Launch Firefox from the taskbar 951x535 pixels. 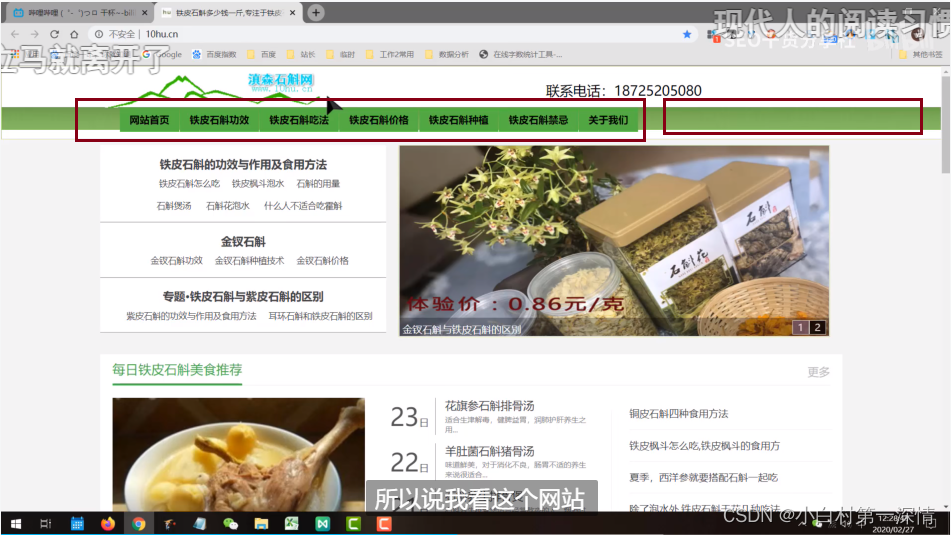point(108,523)
